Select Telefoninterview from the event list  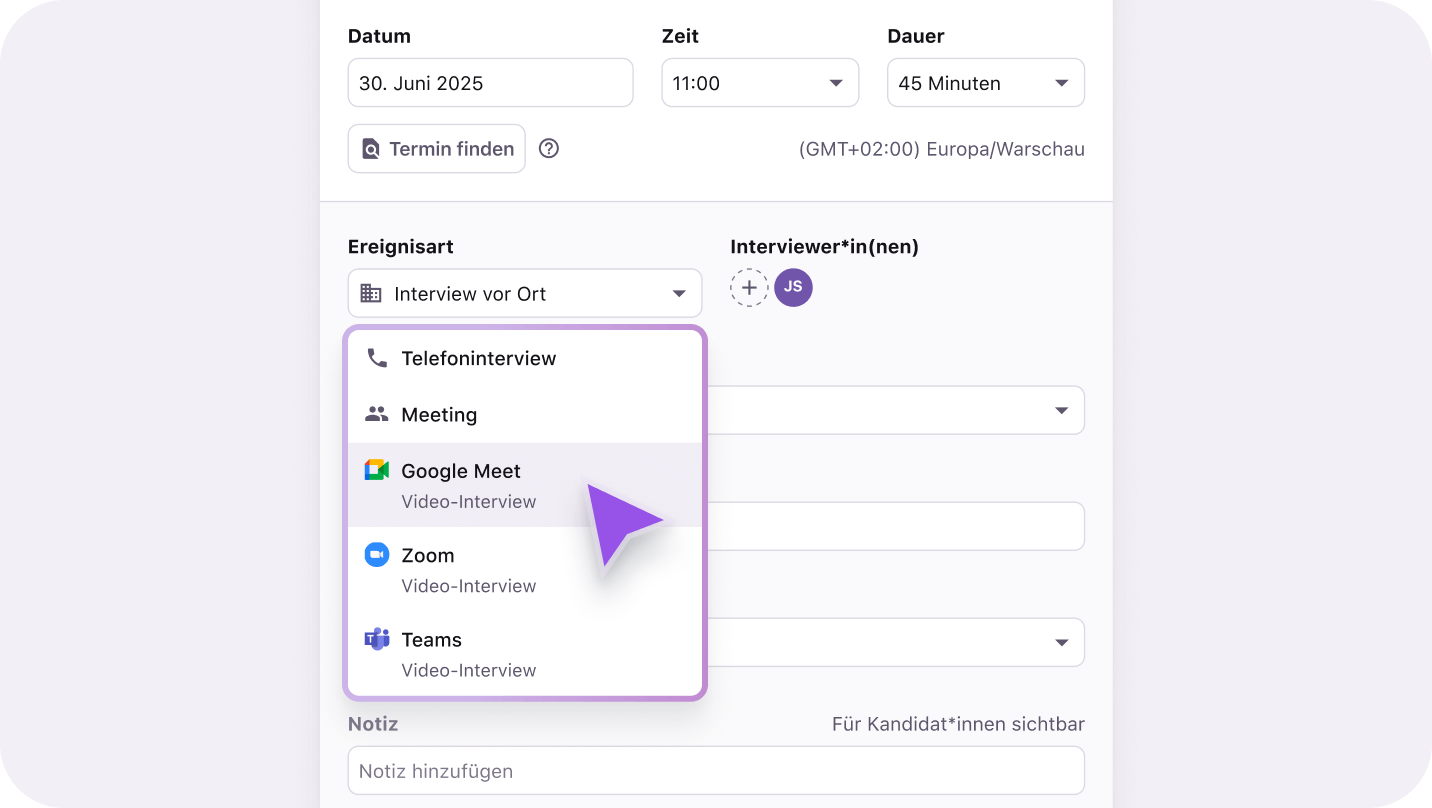point(479,358)
